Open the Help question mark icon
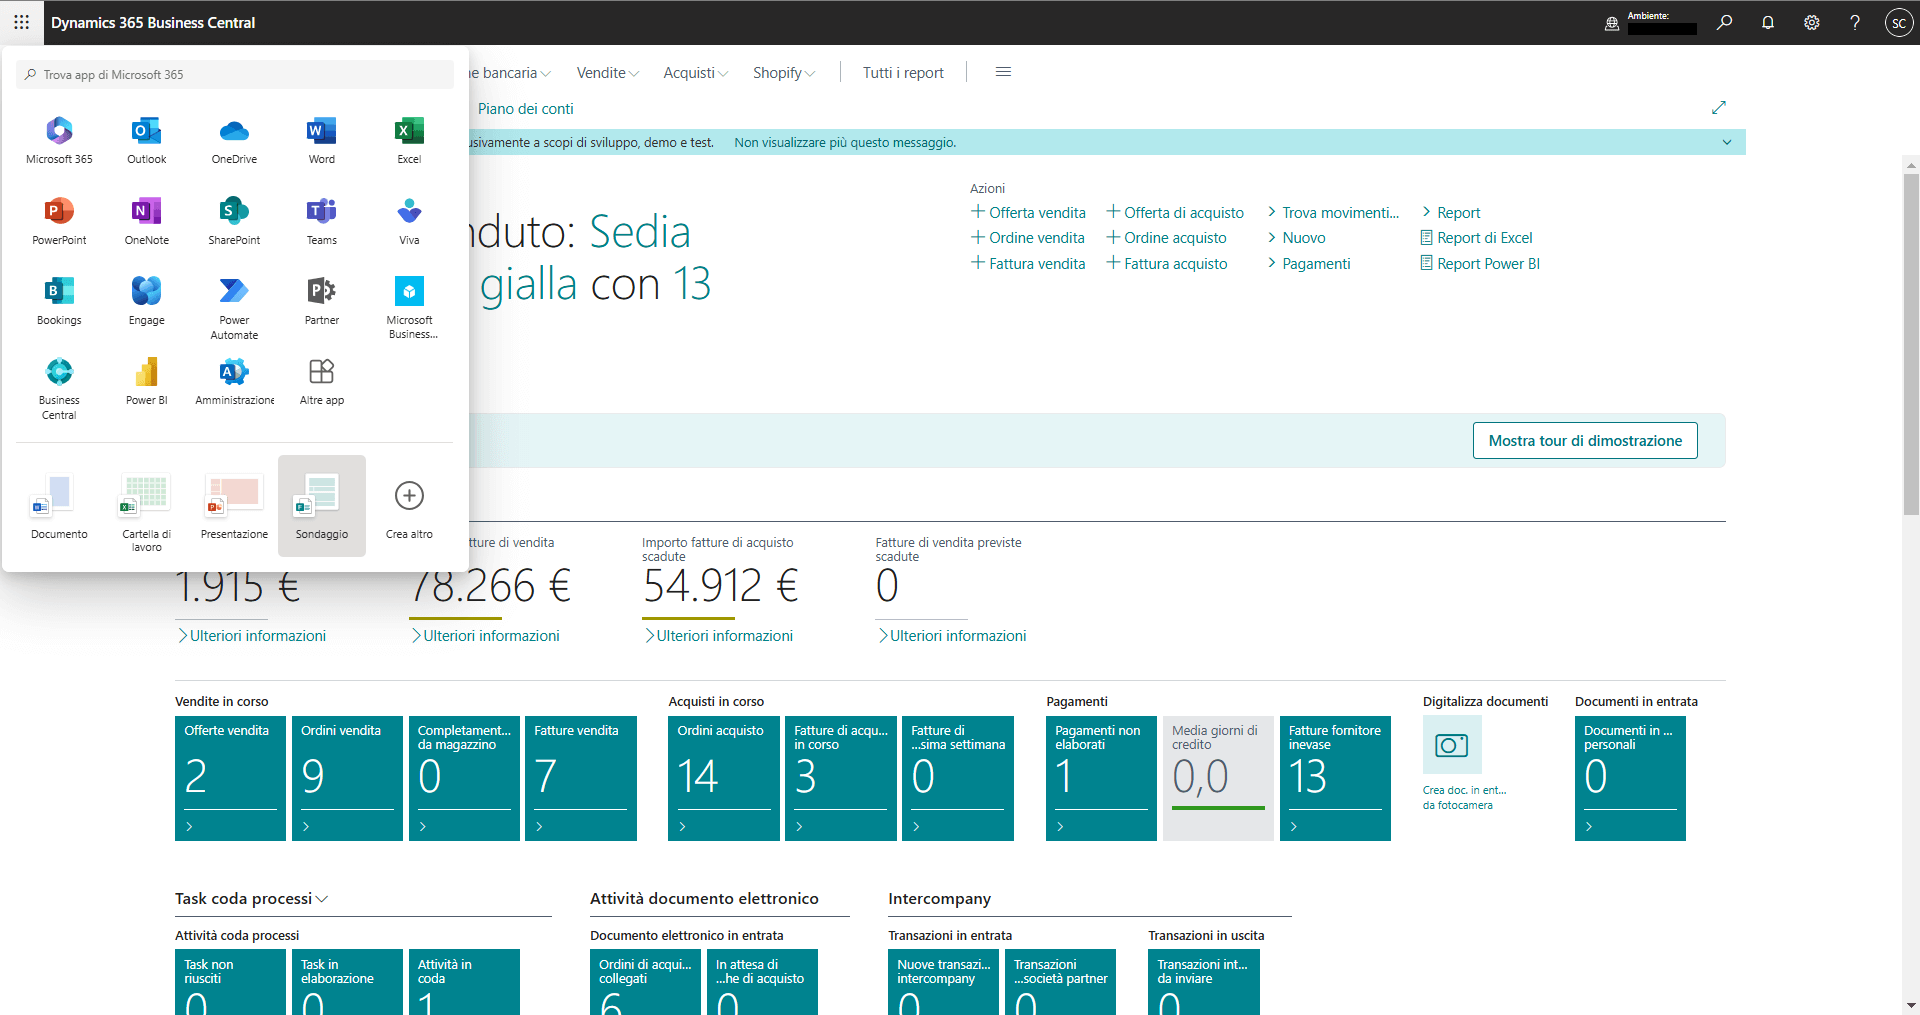The width and height of the screenshot is (1920, 1015). (x=1855, y=22)
